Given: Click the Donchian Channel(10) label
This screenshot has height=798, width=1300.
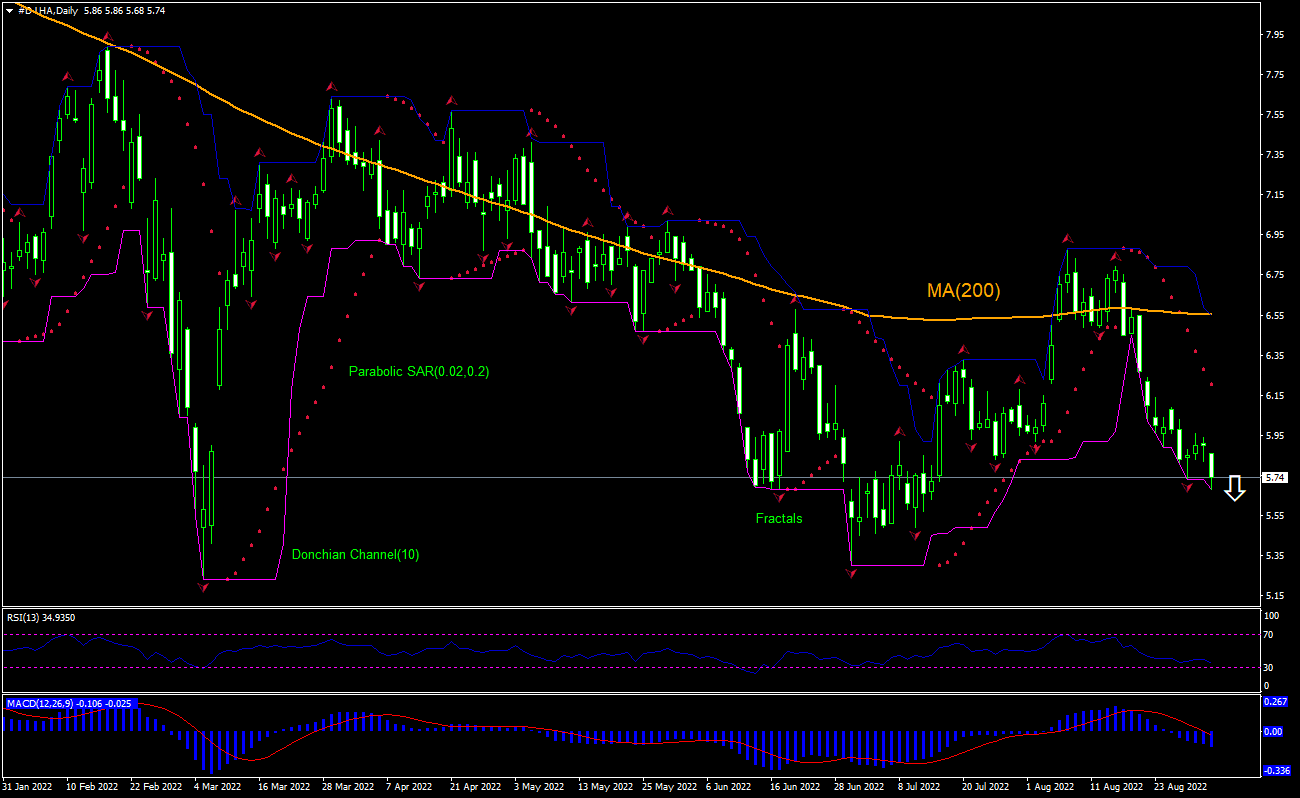Looking at the screenshot, I should [356, 554].
